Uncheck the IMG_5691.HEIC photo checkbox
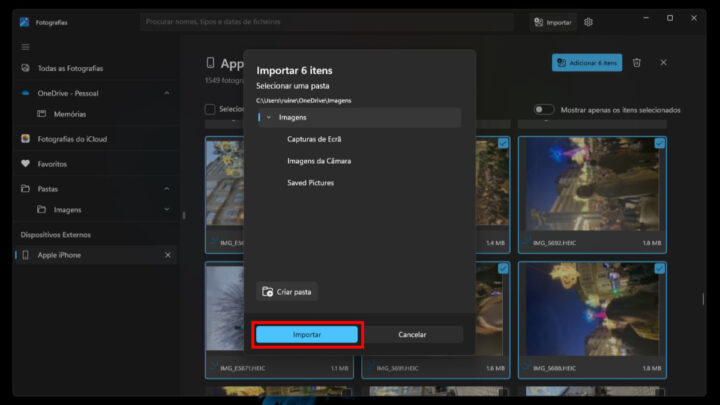Screen dimensions: 720x405 click(503, 269)
